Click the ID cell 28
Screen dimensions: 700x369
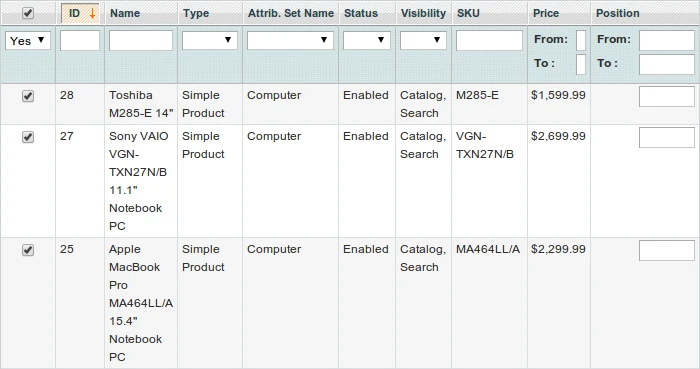pyautogui.click(x=67, y=95)
